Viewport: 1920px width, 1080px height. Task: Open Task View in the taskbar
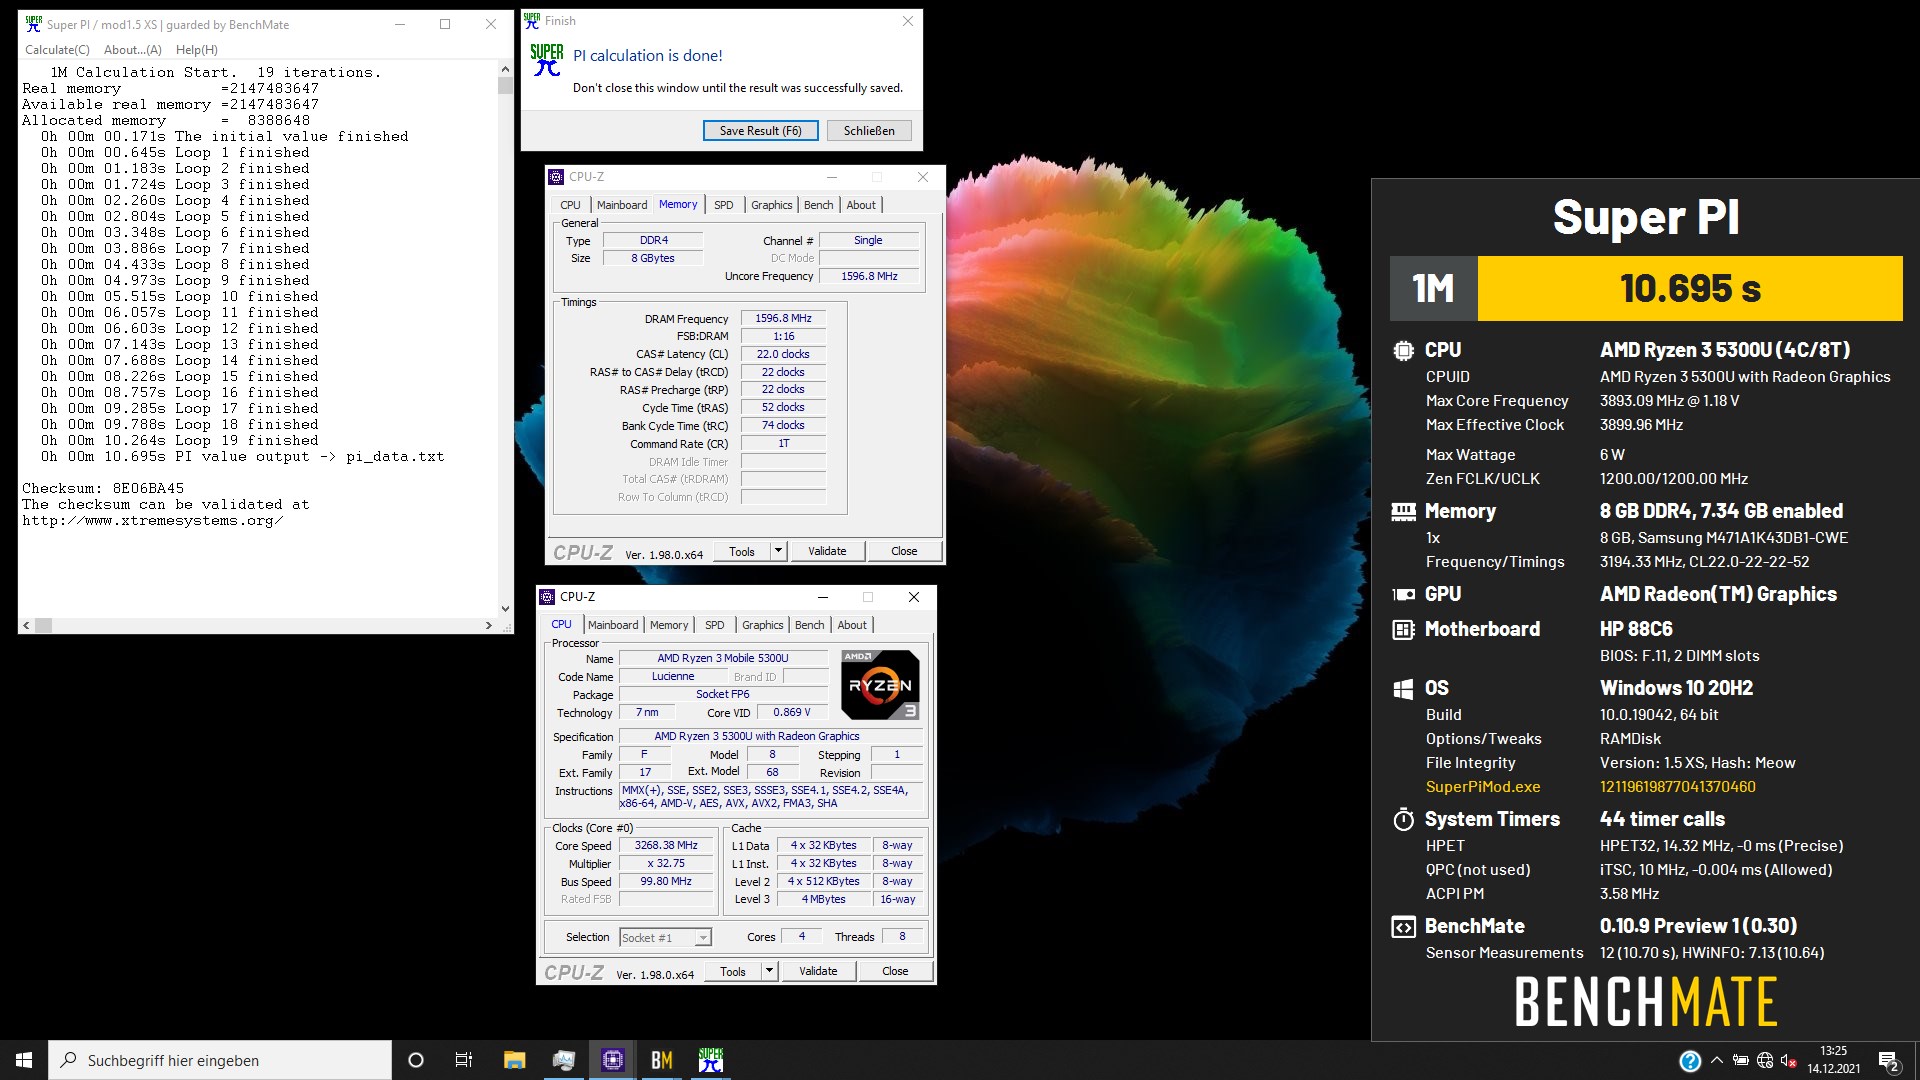coord(464,1060)
